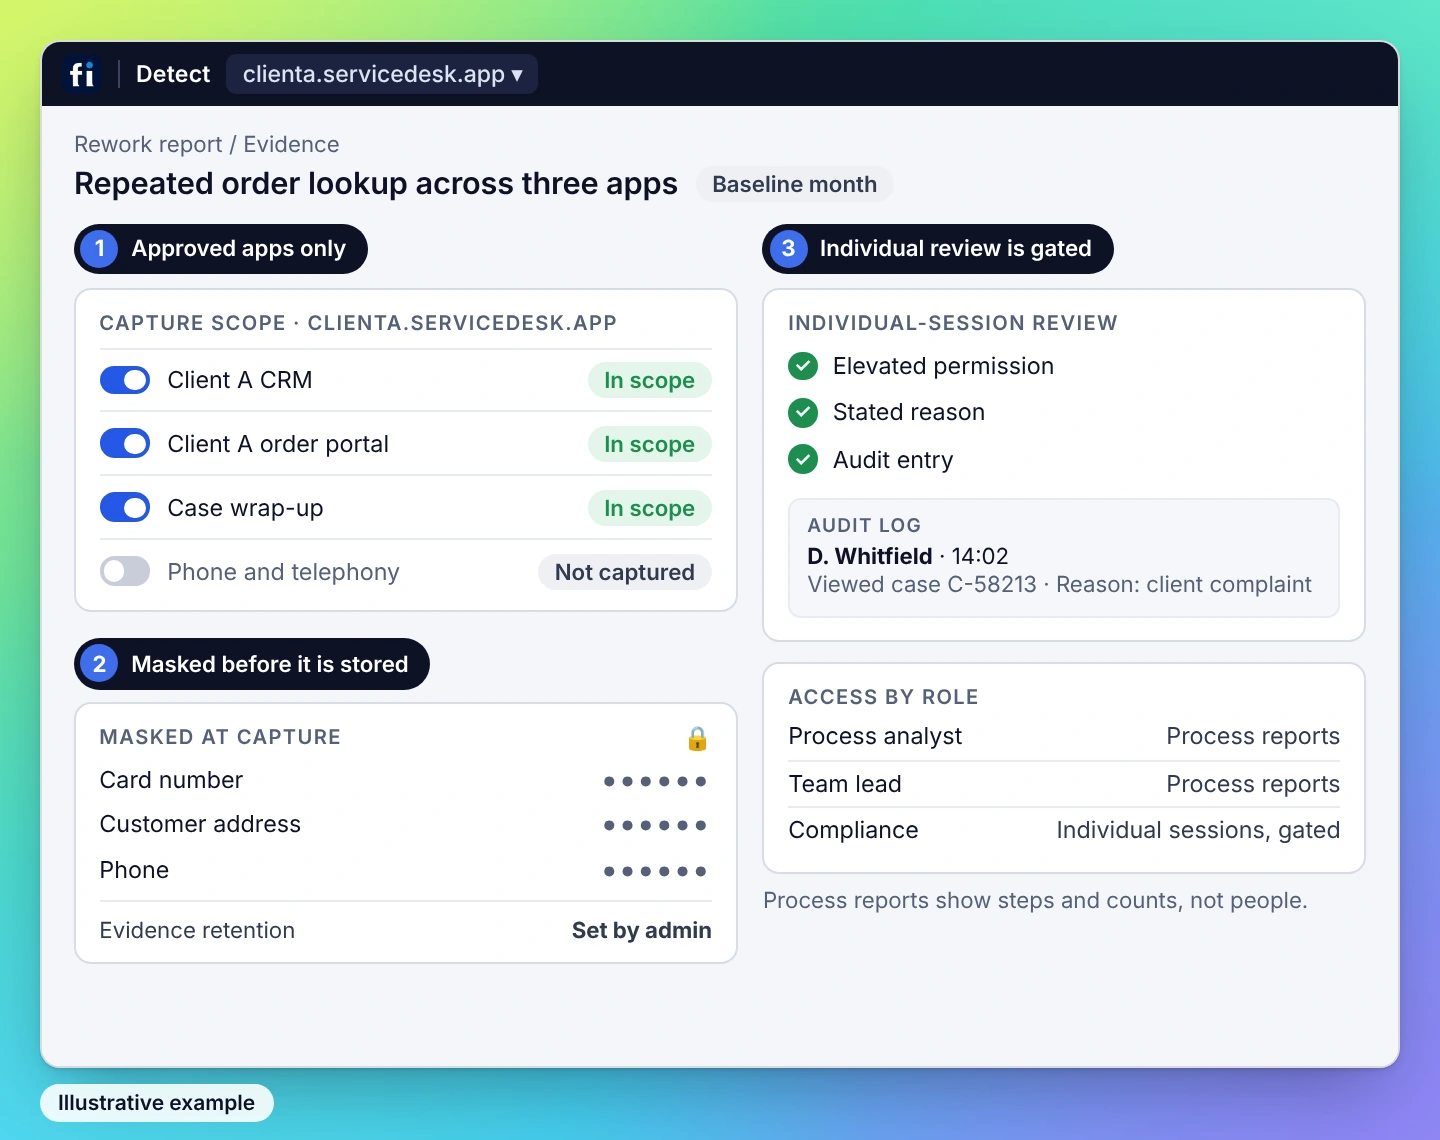Click the Viewed case C-58213 audit line
1440x1140 pixels.
[x=1059, y=584]
